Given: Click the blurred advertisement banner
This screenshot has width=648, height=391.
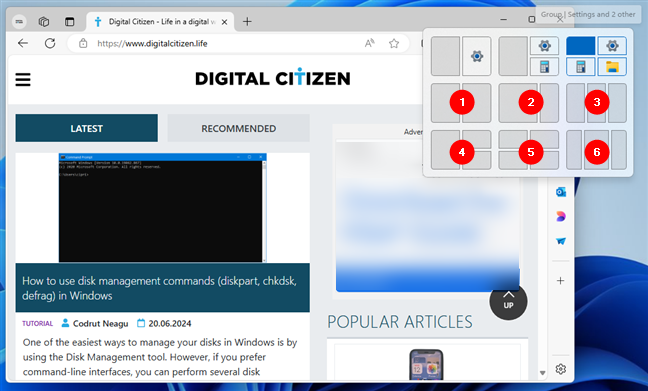Looking at the screenshot, I should point(427,216).
